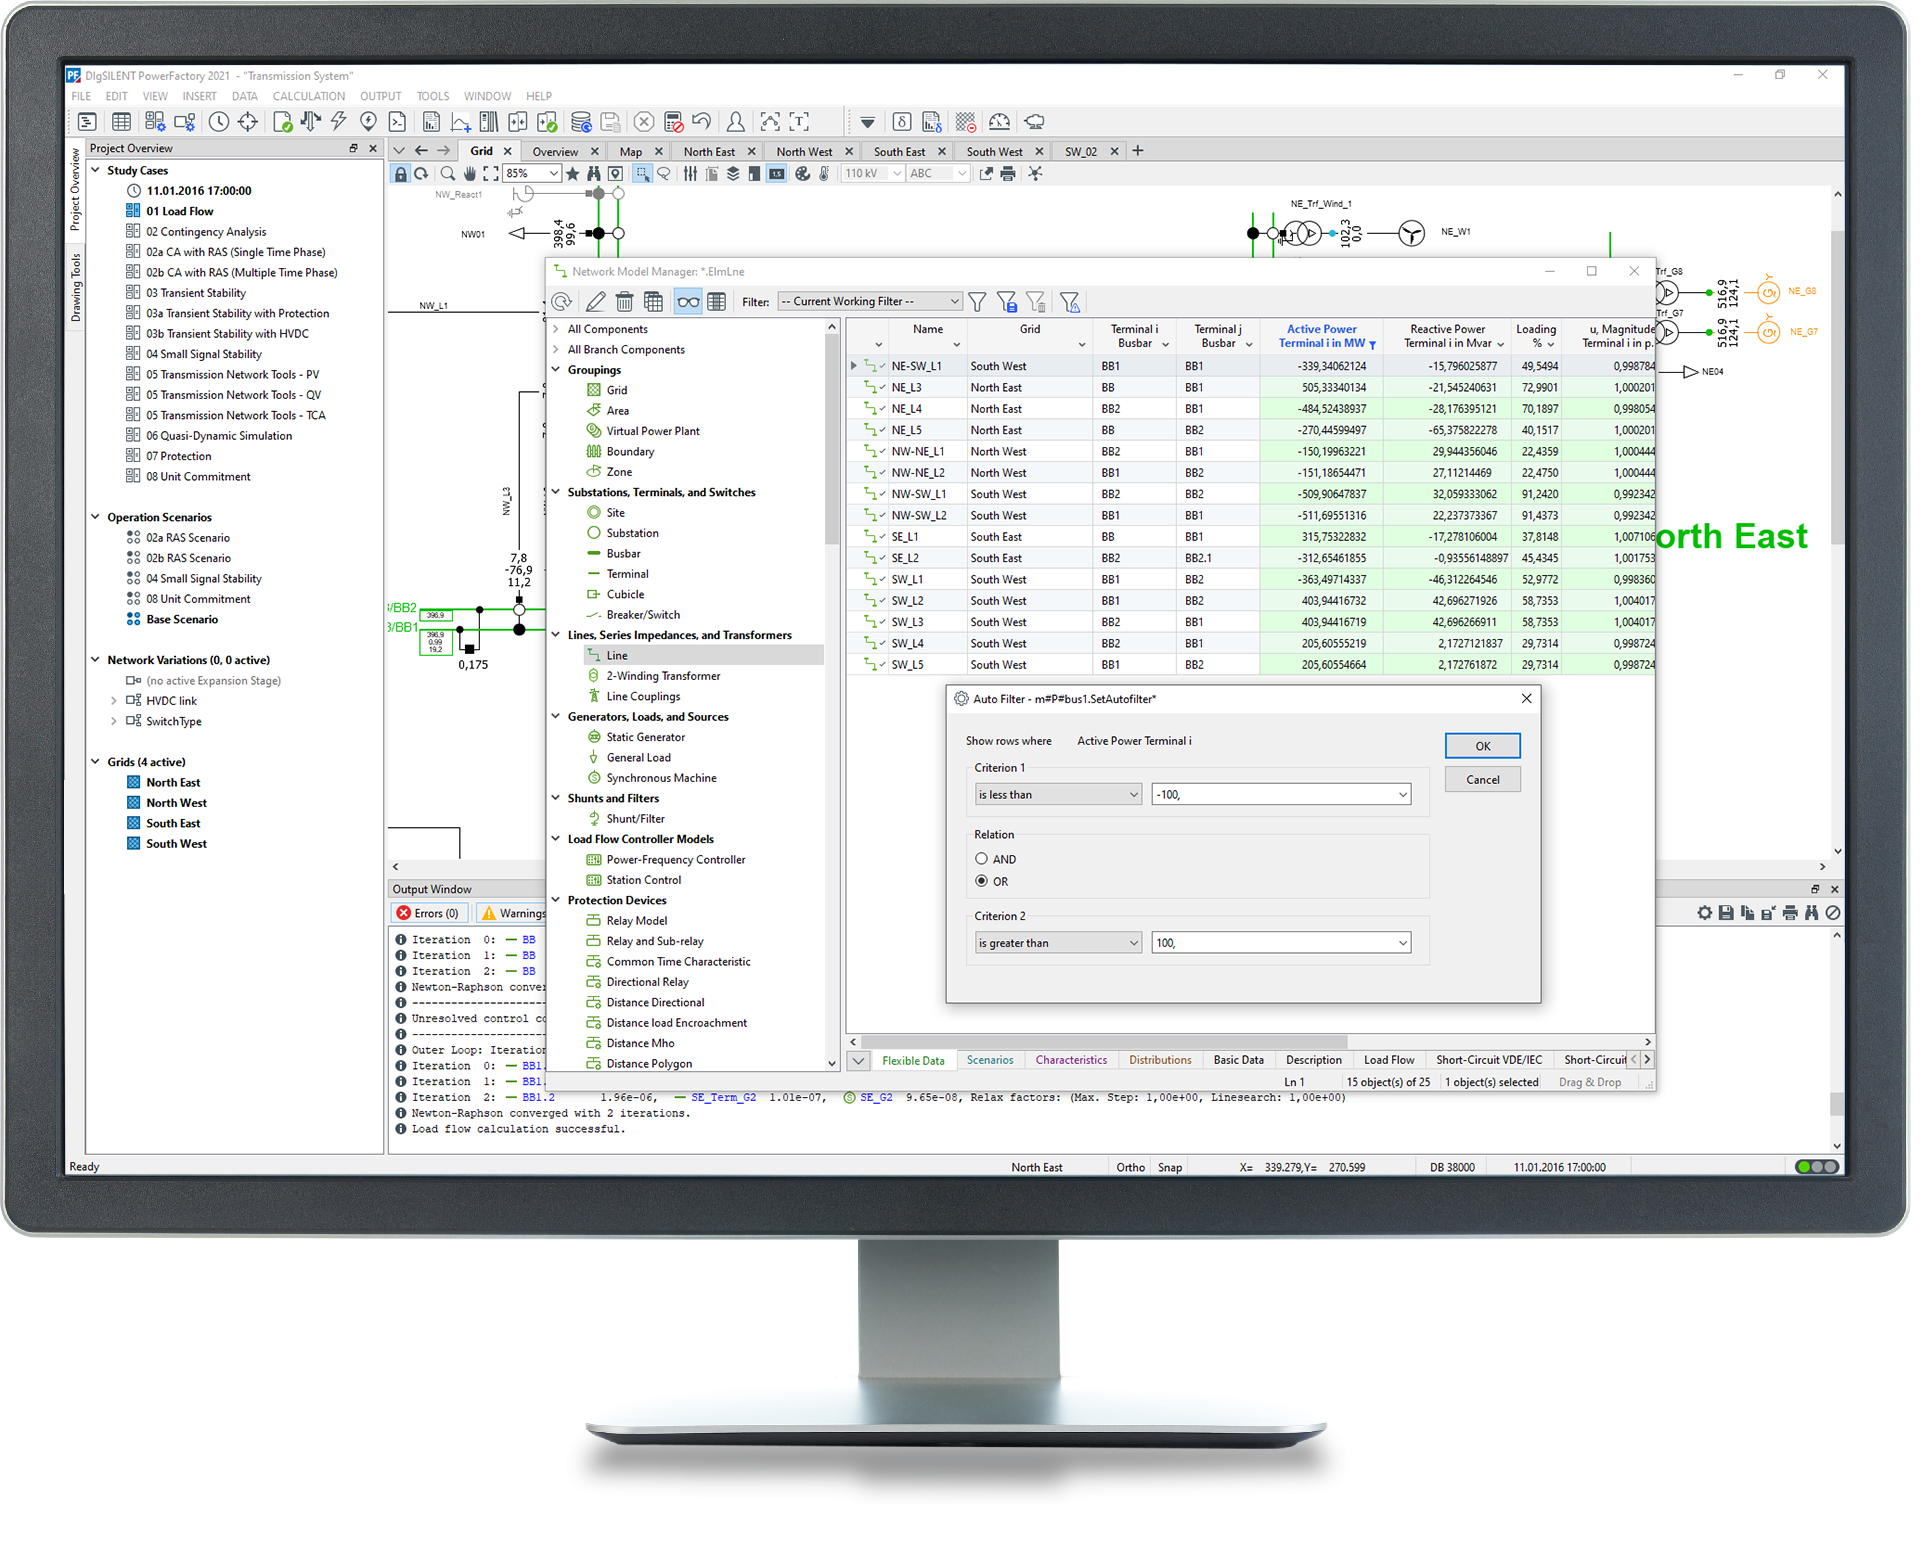Click pencil edit icon in Network Model Manager
The width and height of the screenshot is (1926, 1544).
tap(597, 303)
